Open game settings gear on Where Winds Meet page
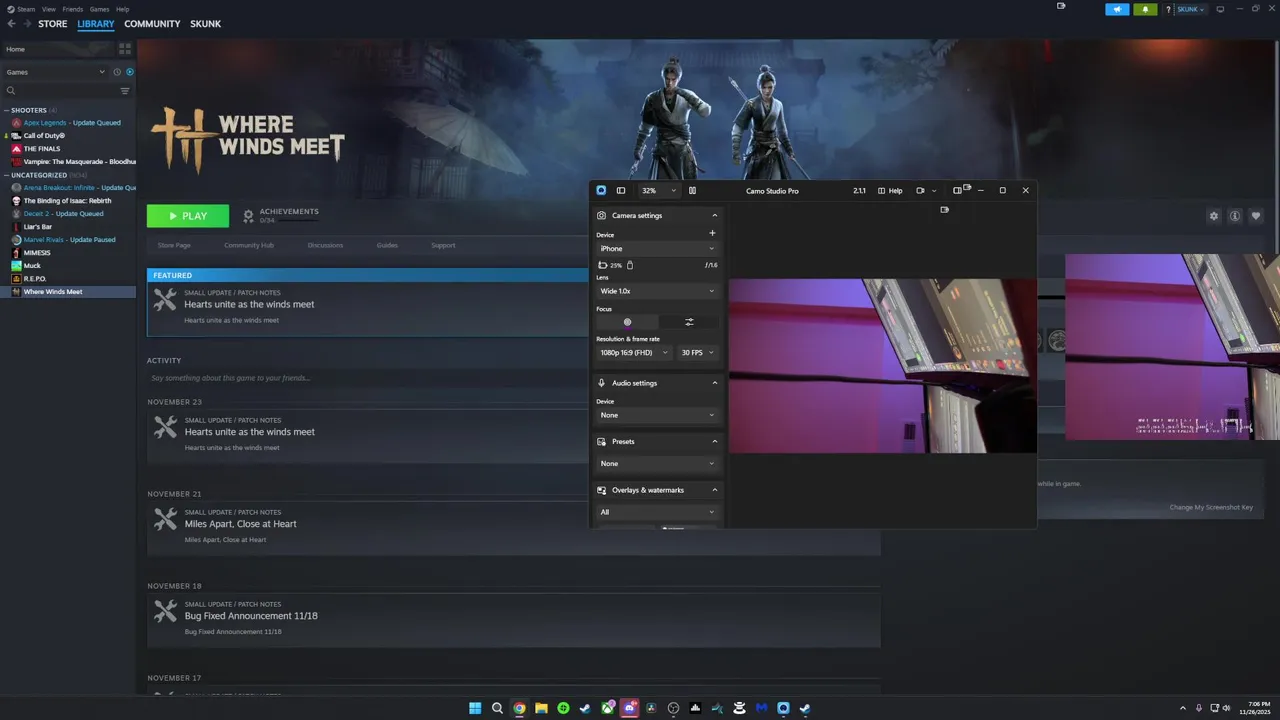This screenshot has height=720, width=1280. (x=1214, y=216)
